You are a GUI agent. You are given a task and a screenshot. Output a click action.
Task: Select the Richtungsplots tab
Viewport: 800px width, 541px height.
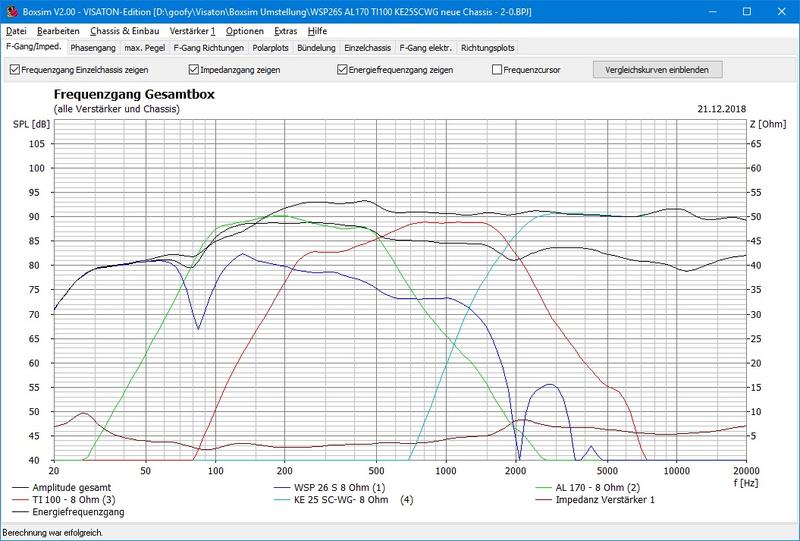pyautogui.click(x=488, y=47)
